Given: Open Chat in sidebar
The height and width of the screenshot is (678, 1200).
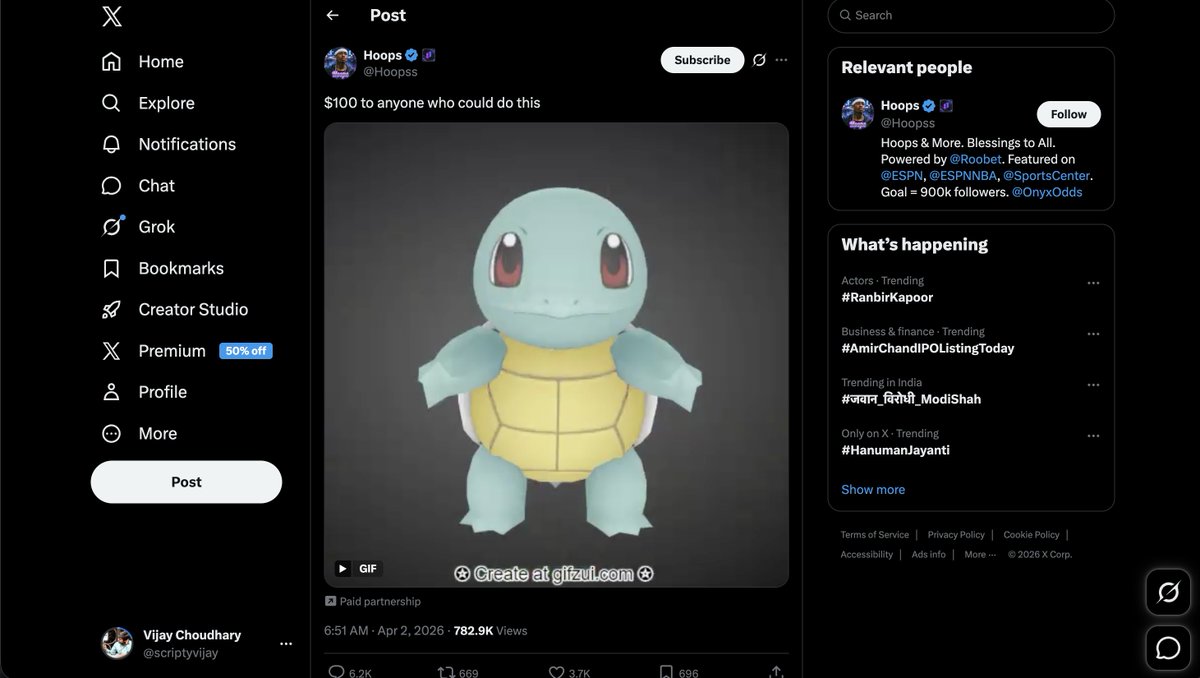Looking at the screenshot, I should [x=138, y=186].
